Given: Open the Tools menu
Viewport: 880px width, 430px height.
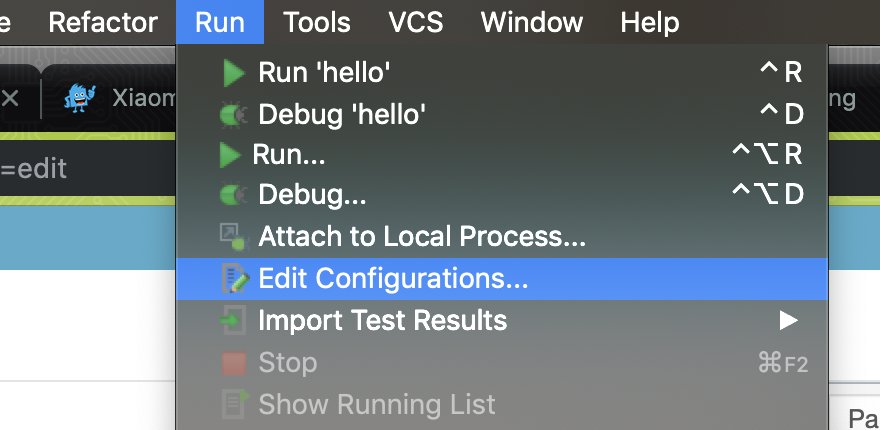Looking at the screenshot, I should [316, 22].
